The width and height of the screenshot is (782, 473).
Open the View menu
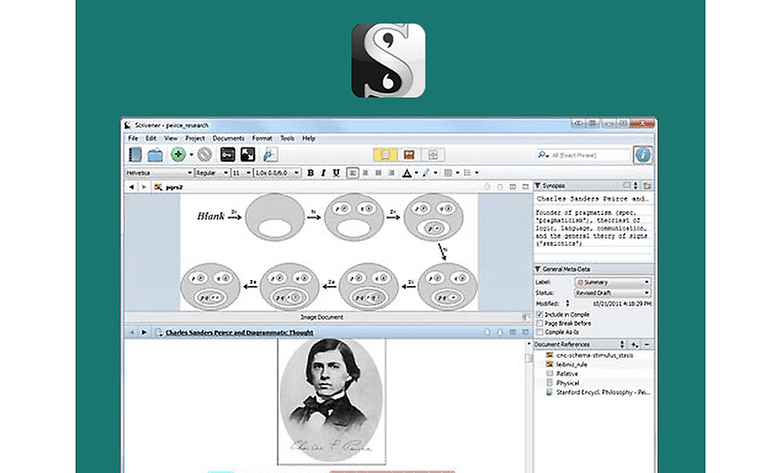[x=171, y=138]
